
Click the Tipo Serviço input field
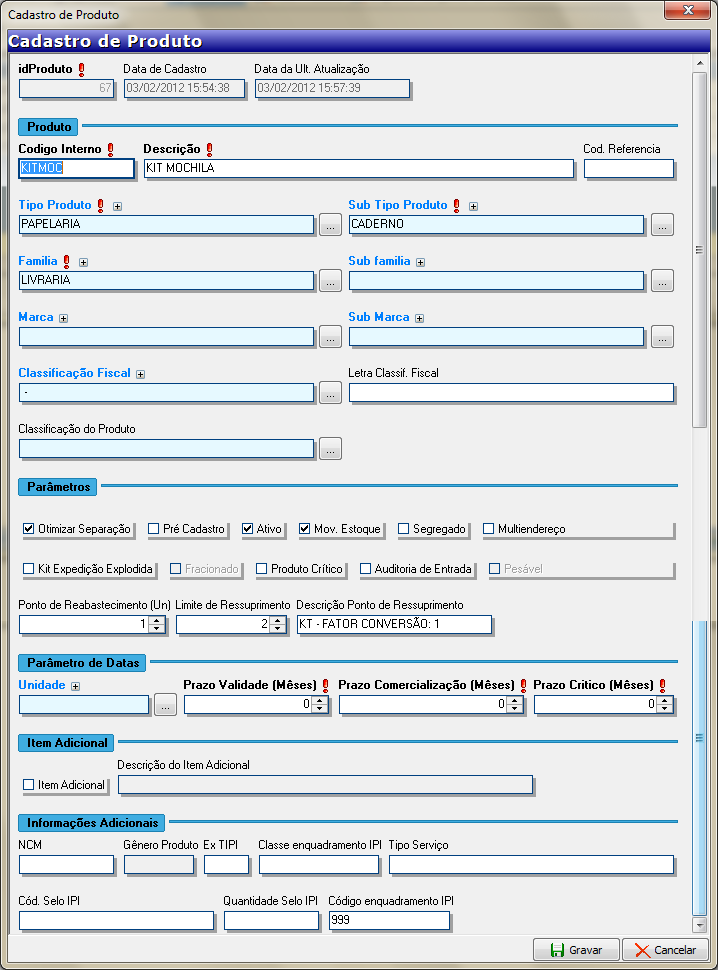coord(533,867)
